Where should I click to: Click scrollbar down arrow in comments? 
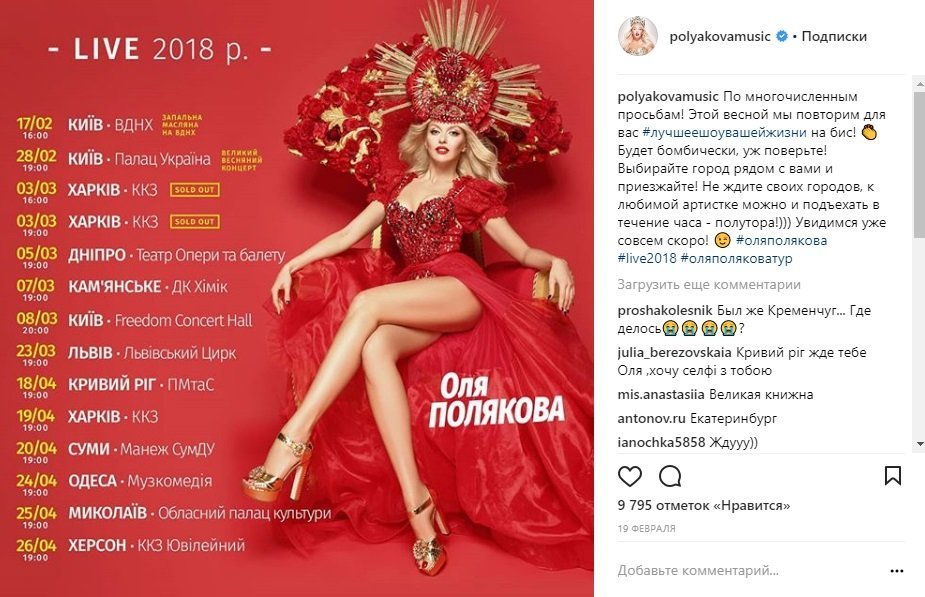tap(920, 444)
